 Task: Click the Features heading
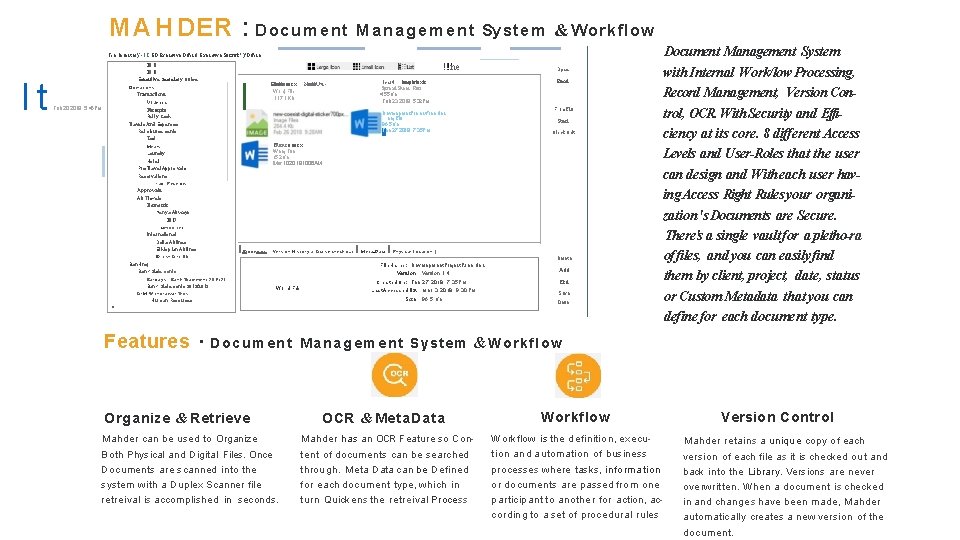(147, 341)
